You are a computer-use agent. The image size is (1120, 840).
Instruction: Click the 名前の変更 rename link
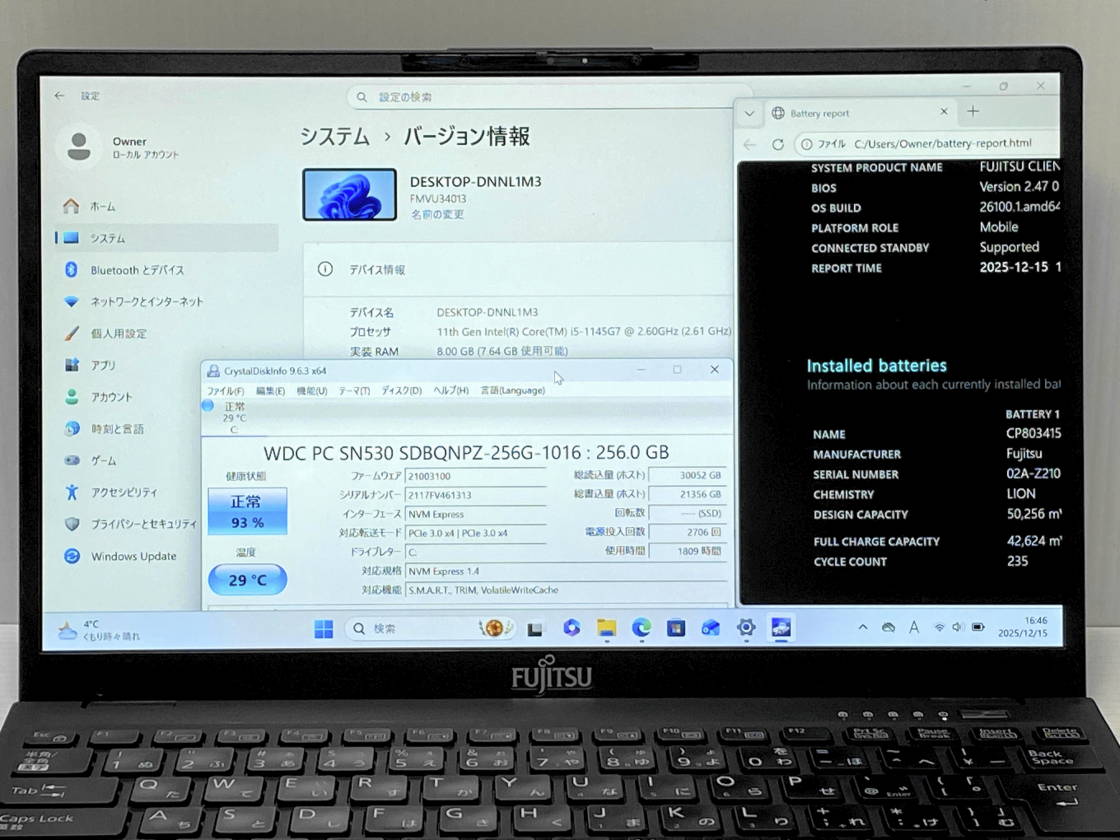pyautogui.click(x=437, y=214)
